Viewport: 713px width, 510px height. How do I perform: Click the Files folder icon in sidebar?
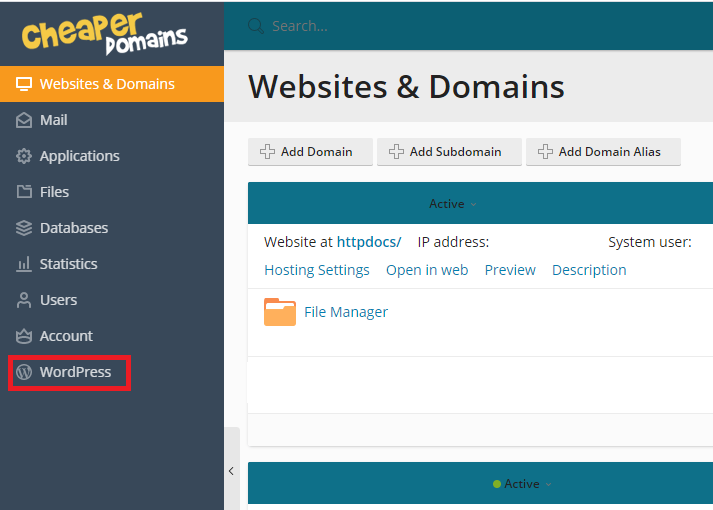(24, 192)
